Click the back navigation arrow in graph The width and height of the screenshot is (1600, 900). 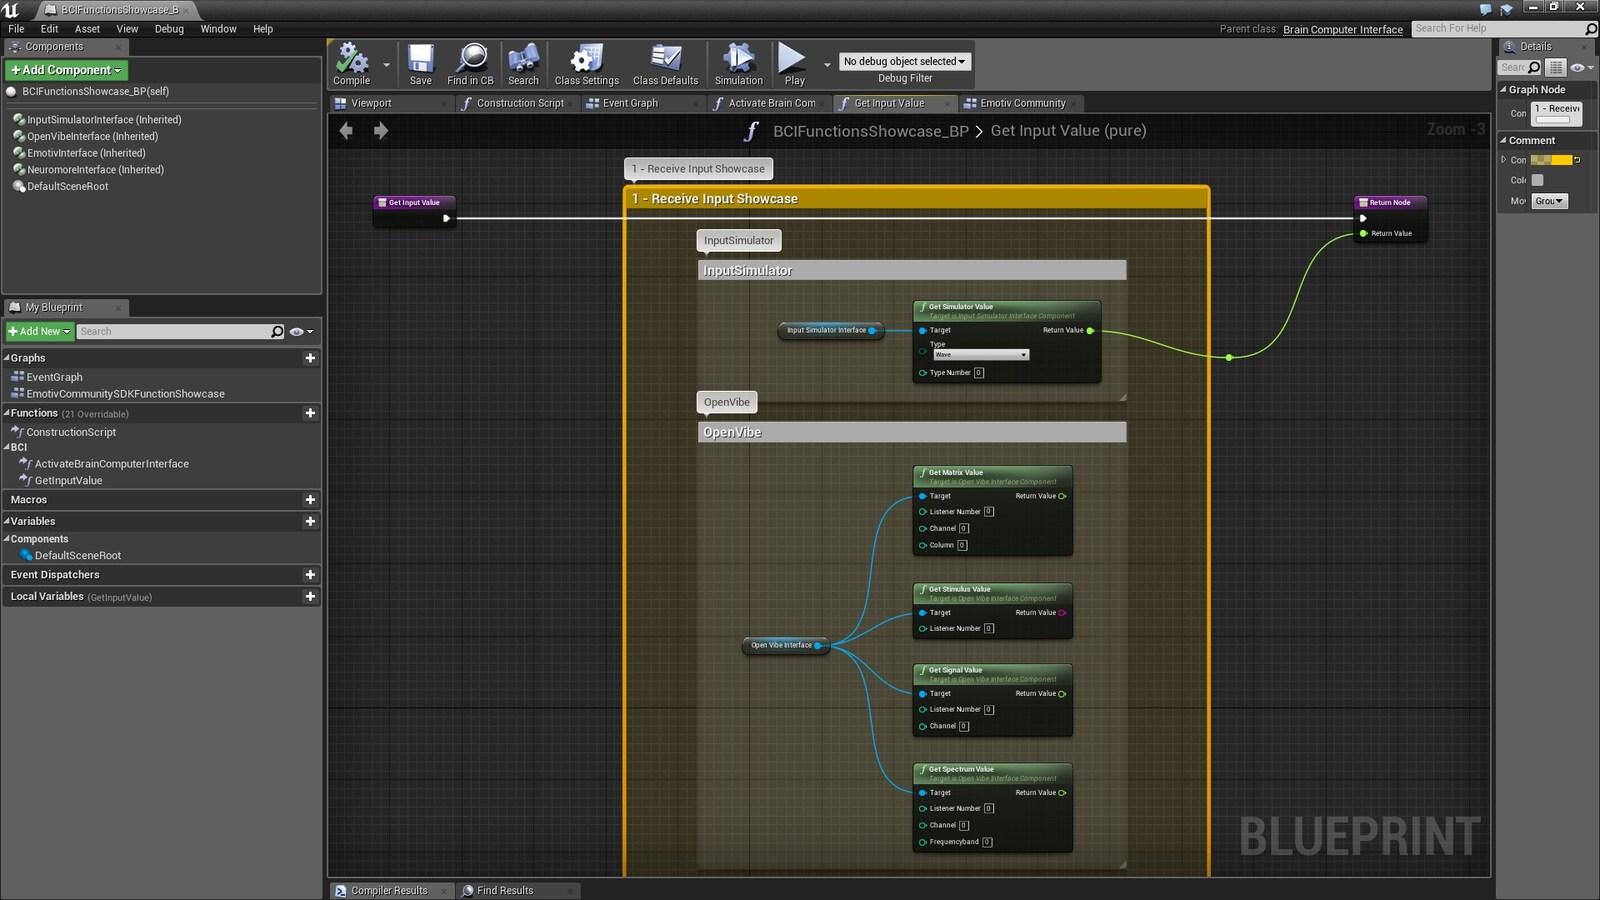click(x=346, y=131)
